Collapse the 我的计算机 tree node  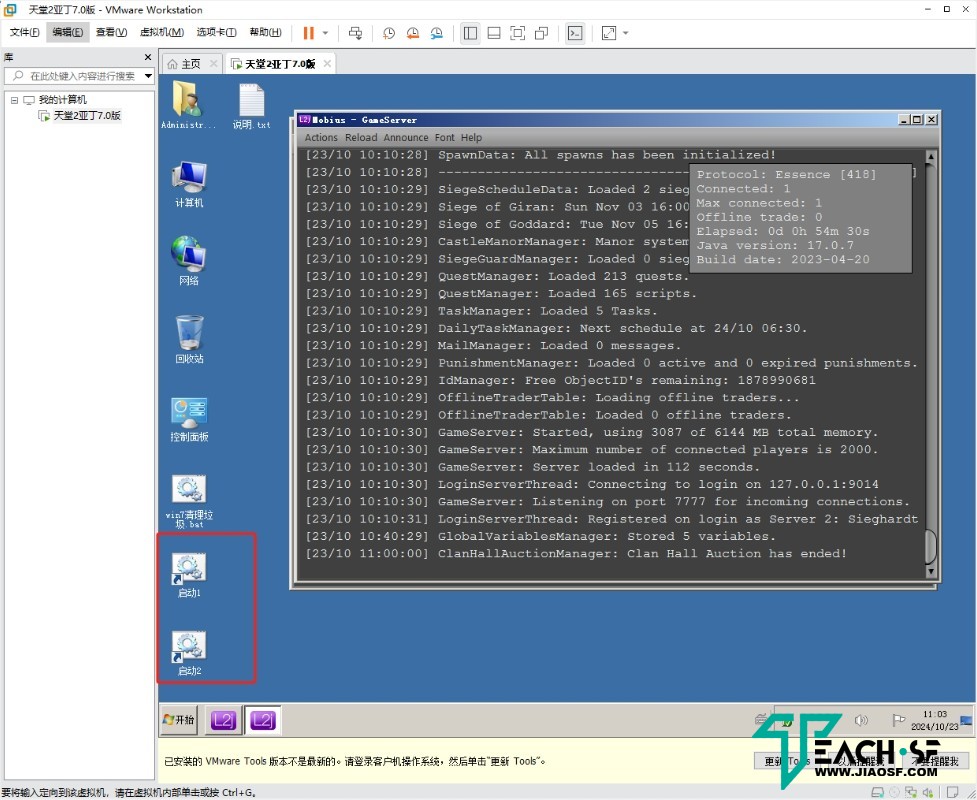coord(14,100)
